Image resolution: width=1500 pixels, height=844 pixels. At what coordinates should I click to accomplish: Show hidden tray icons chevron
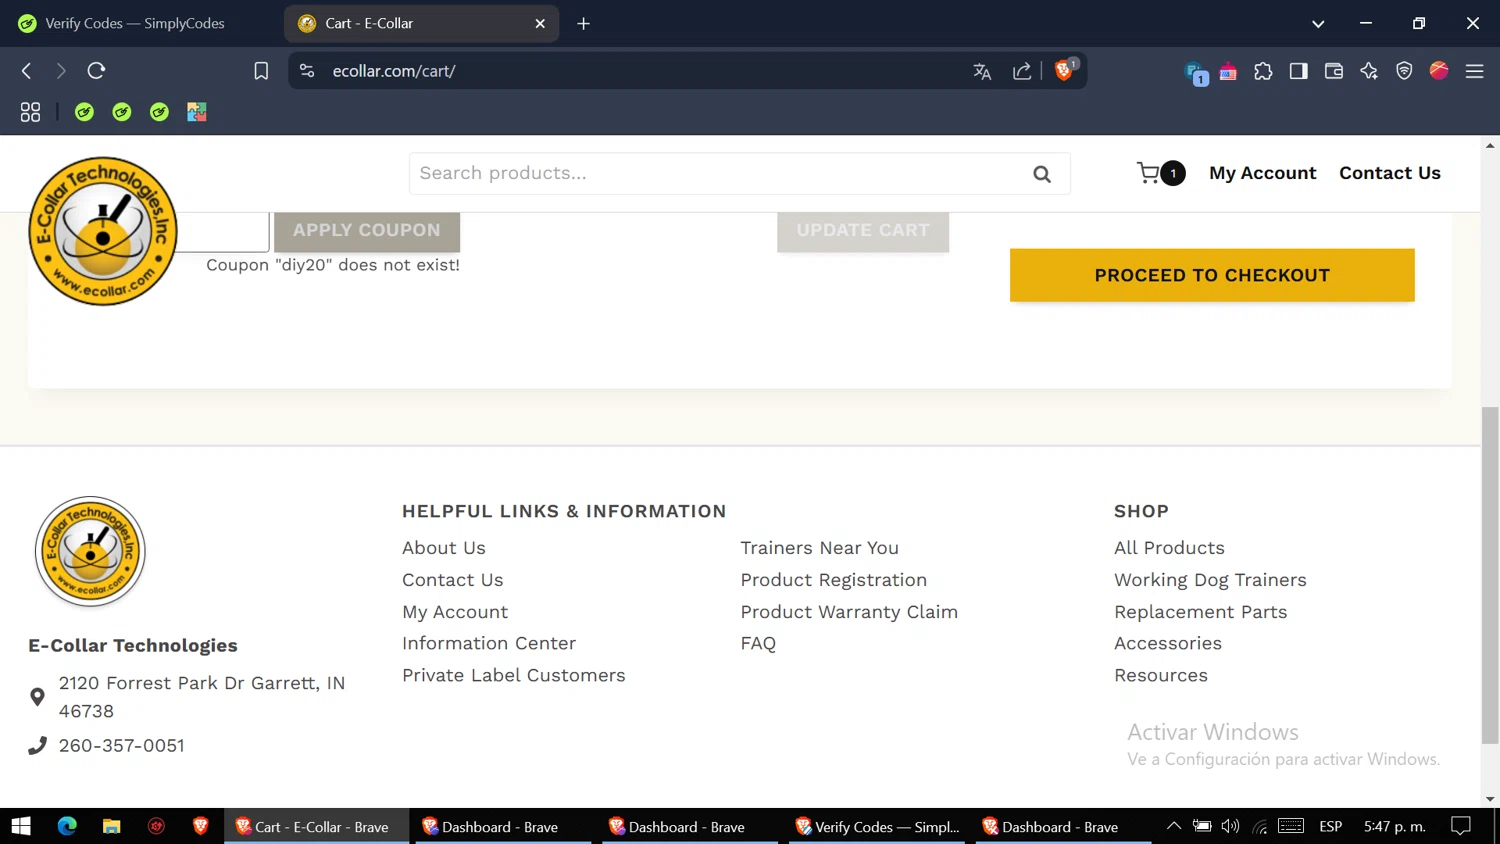1174,826
